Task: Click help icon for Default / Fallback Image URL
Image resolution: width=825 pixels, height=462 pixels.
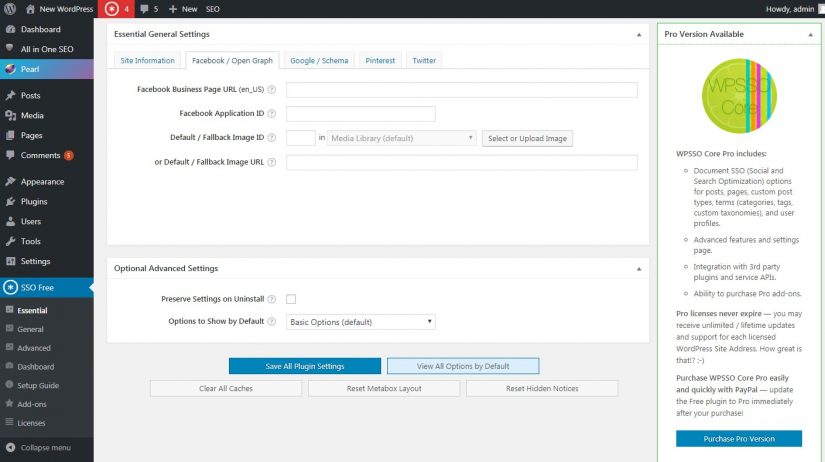Action: (x=271, y=162)
